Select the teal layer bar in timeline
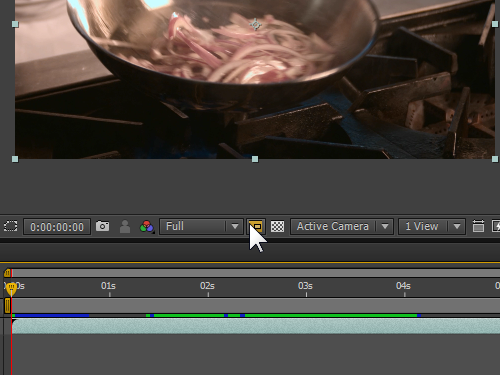 (x=256, y=326)
